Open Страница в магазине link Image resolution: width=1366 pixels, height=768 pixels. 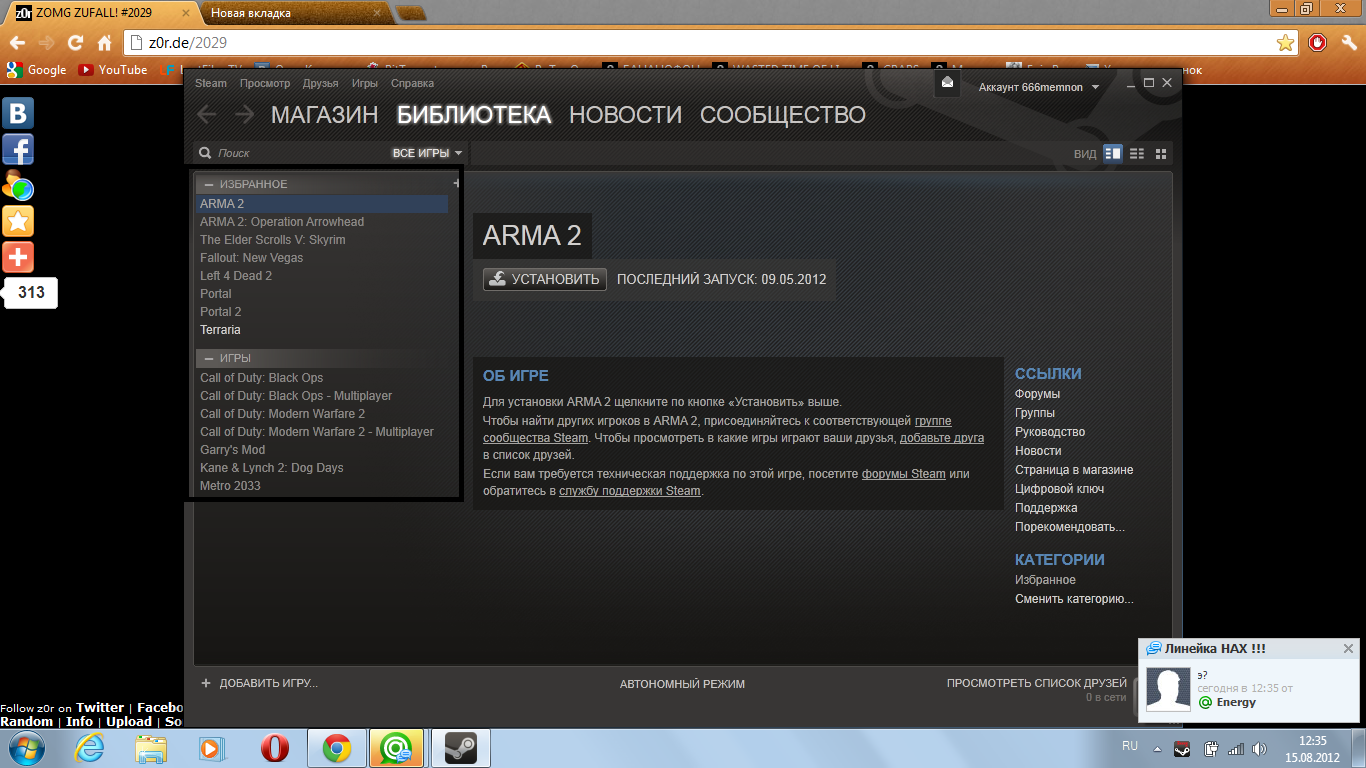click(1074, 470)
